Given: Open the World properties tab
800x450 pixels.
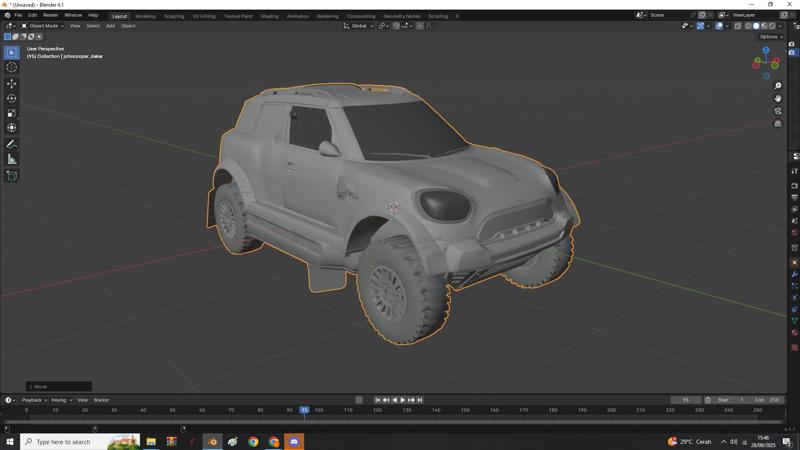Looking at the screenshot, I should pyautogui.click(x=794, y=233).
